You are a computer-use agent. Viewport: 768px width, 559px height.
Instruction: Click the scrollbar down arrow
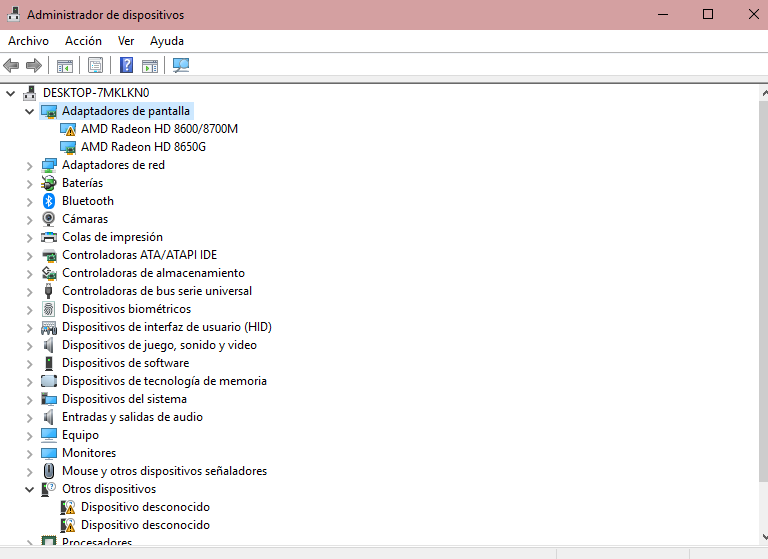(x=764, y=537)
